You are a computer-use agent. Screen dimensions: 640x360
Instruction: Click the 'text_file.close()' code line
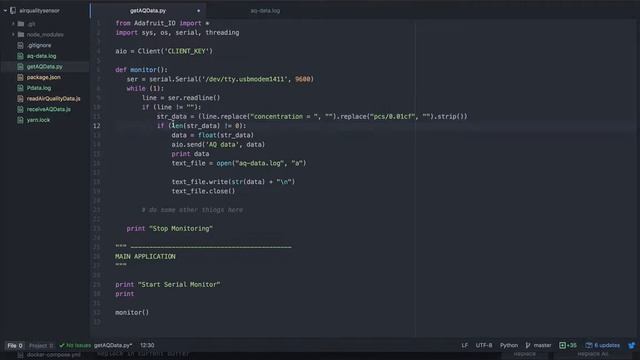pos(203,191)
